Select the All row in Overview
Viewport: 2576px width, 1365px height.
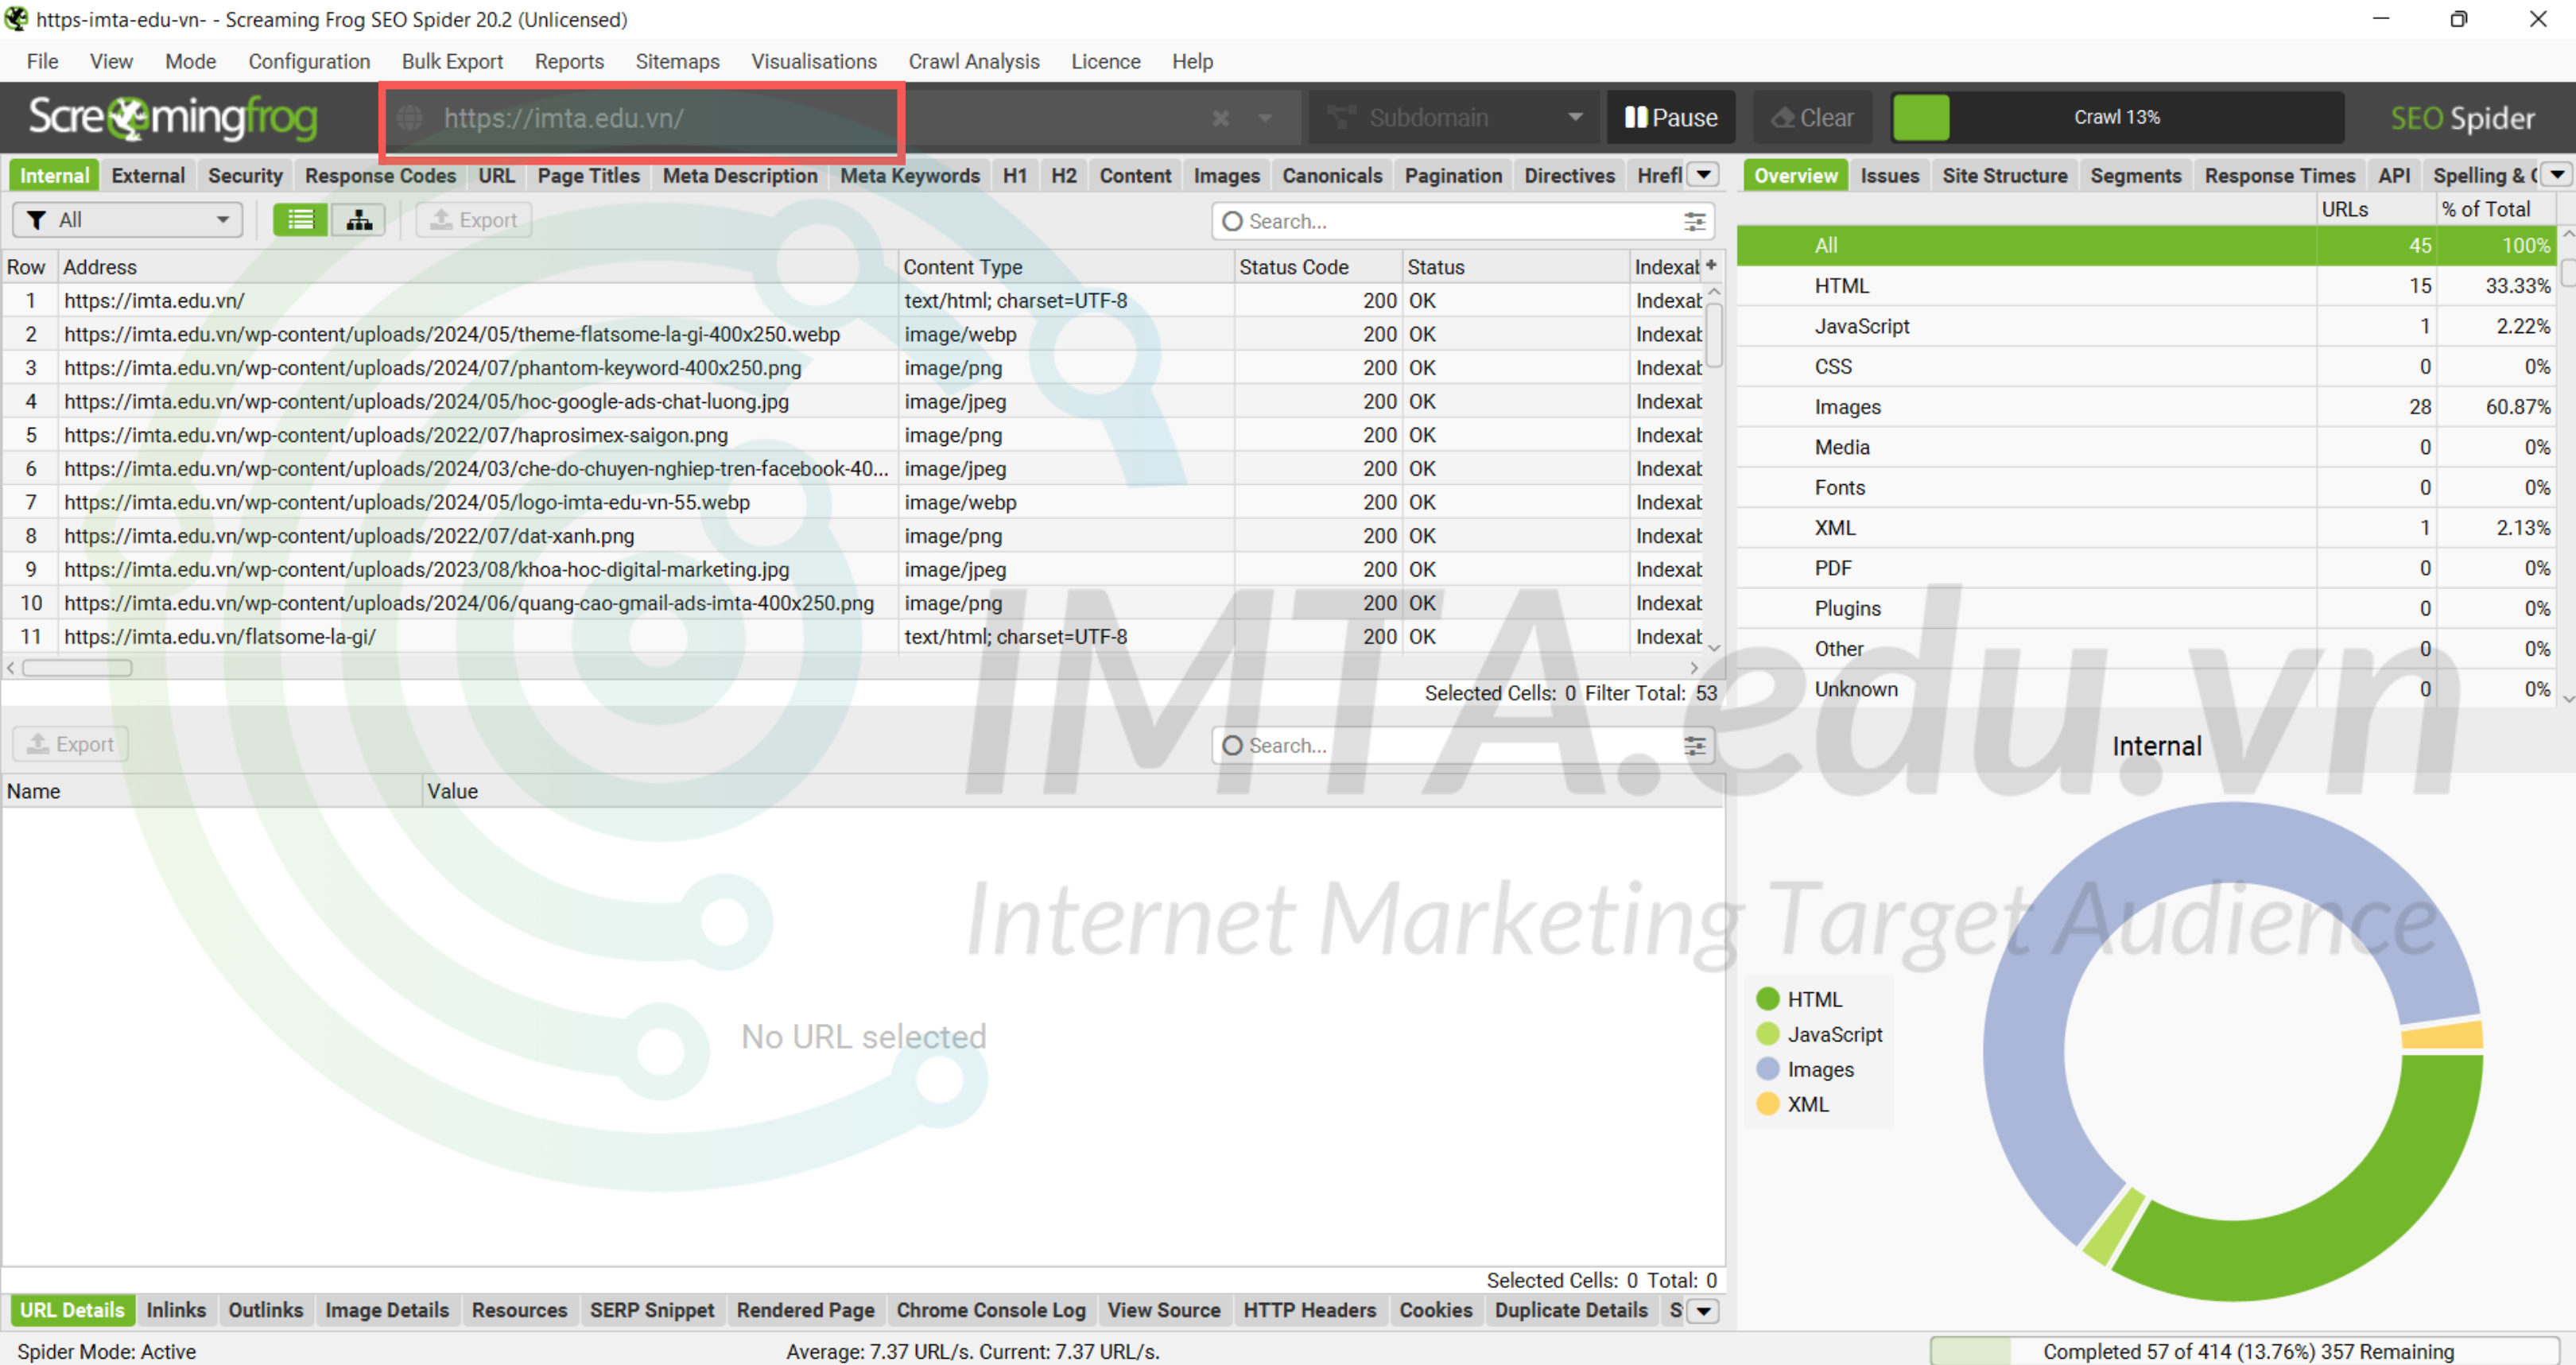(x=2146, y=246)
